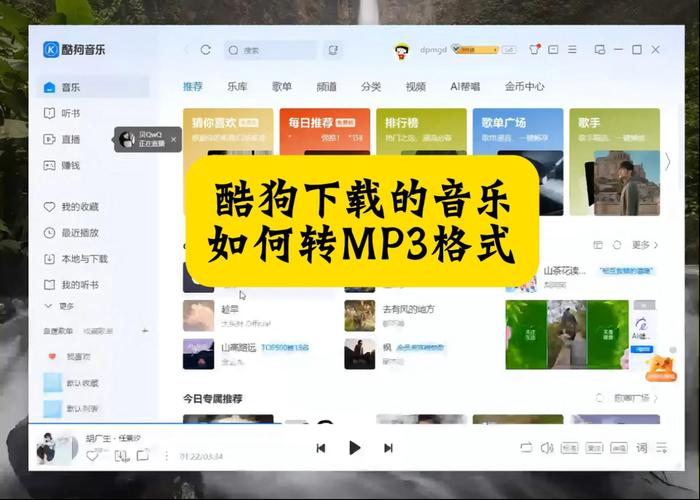This screenshot has height=500, width=700.
Task: Show next cards with right chevron
Action: tap(667, 162)
